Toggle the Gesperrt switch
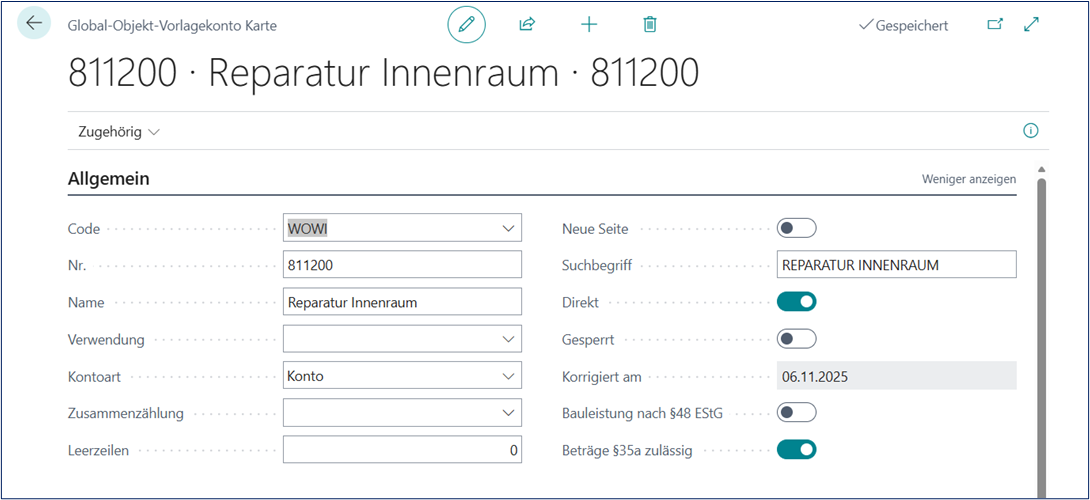Image resolution: width=1090 pixels, height=500 pixels. pos(796,339)
